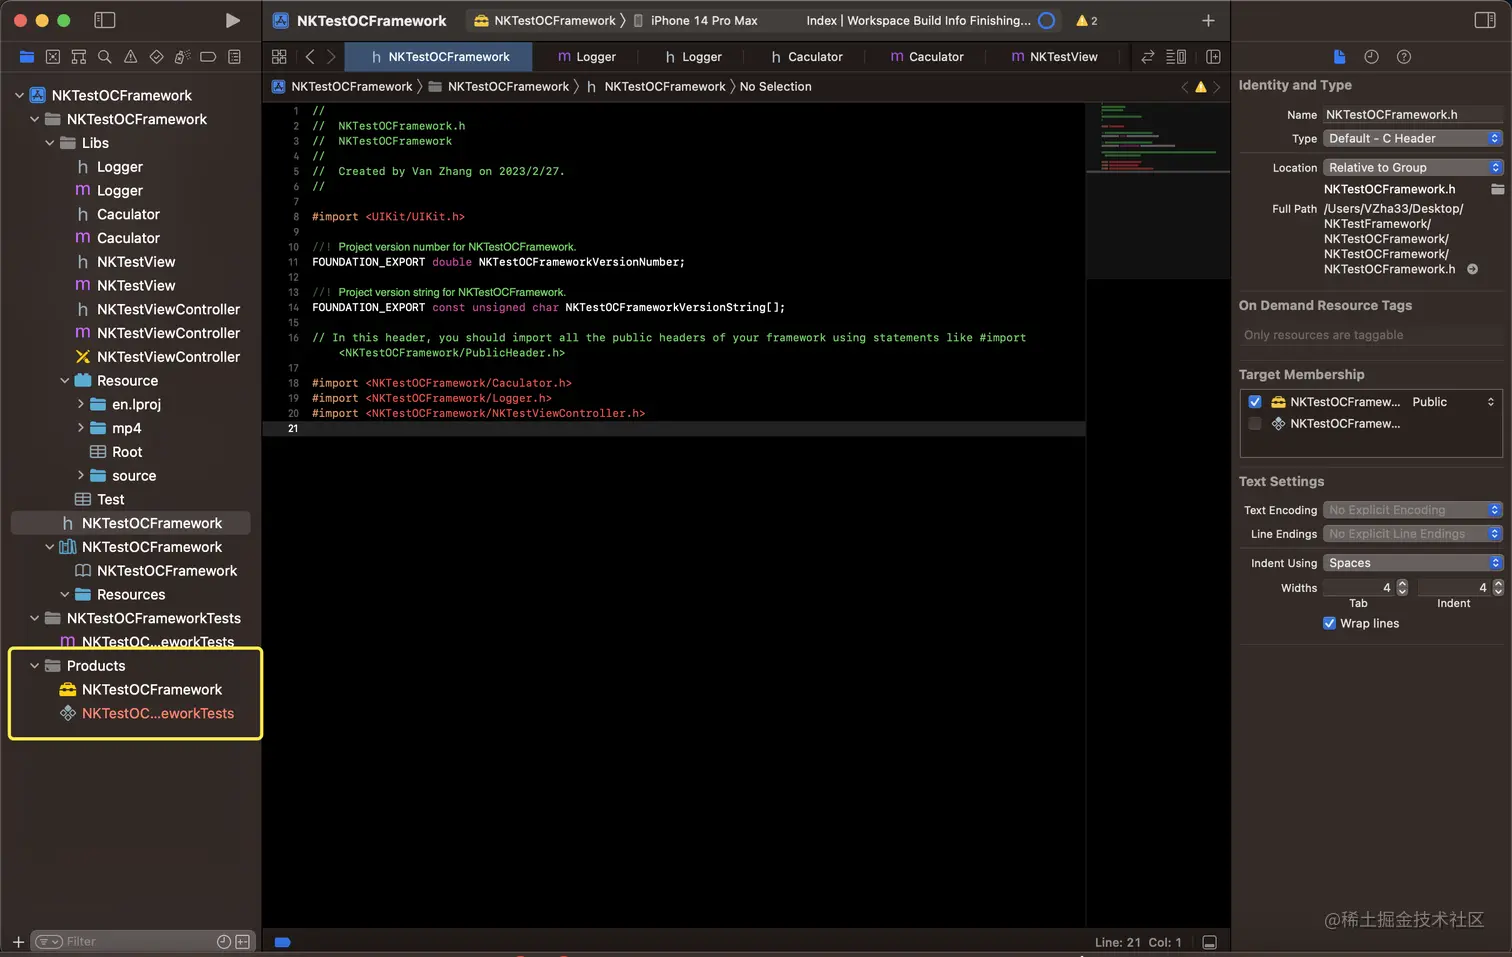Screen dimensions: 1512x957
Task: Increase the Indent width stepper
Action: click(1498, 583)
